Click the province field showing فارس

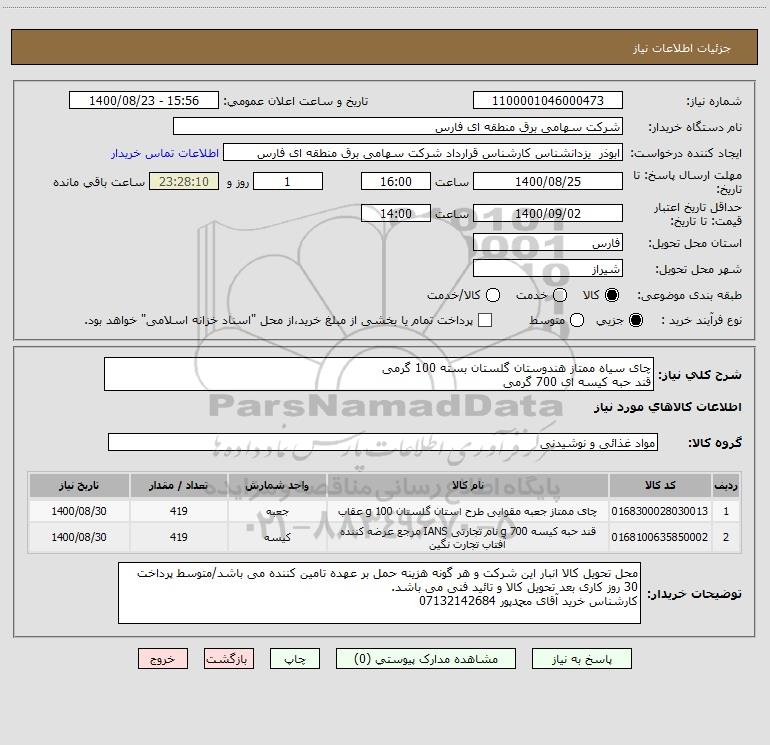(x=548, y=243)
